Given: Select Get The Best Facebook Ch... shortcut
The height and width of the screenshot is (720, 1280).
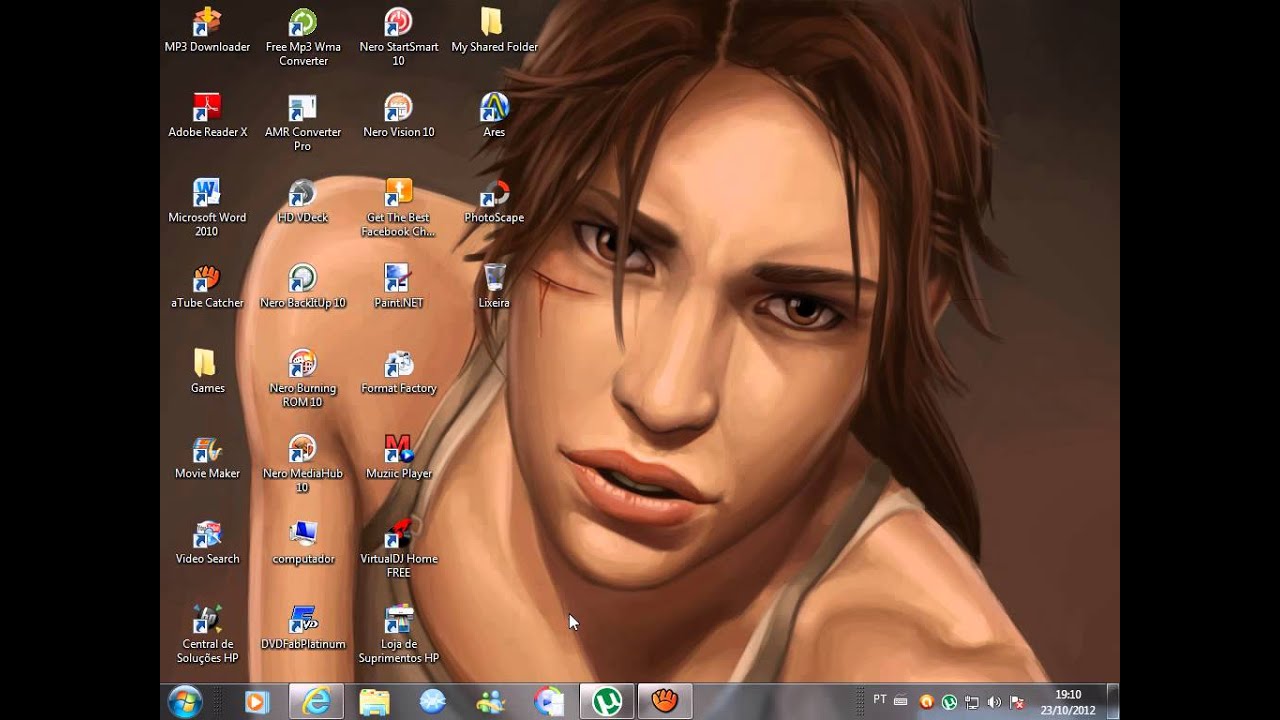Looking at the screenshot, I should [x=398, y=208].
